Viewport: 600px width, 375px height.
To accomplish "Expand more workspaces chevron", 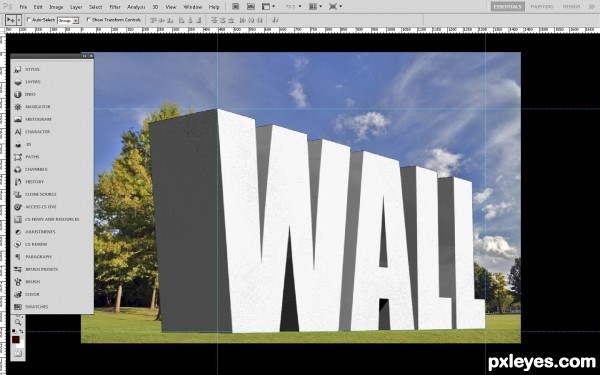I will (591, 7).
